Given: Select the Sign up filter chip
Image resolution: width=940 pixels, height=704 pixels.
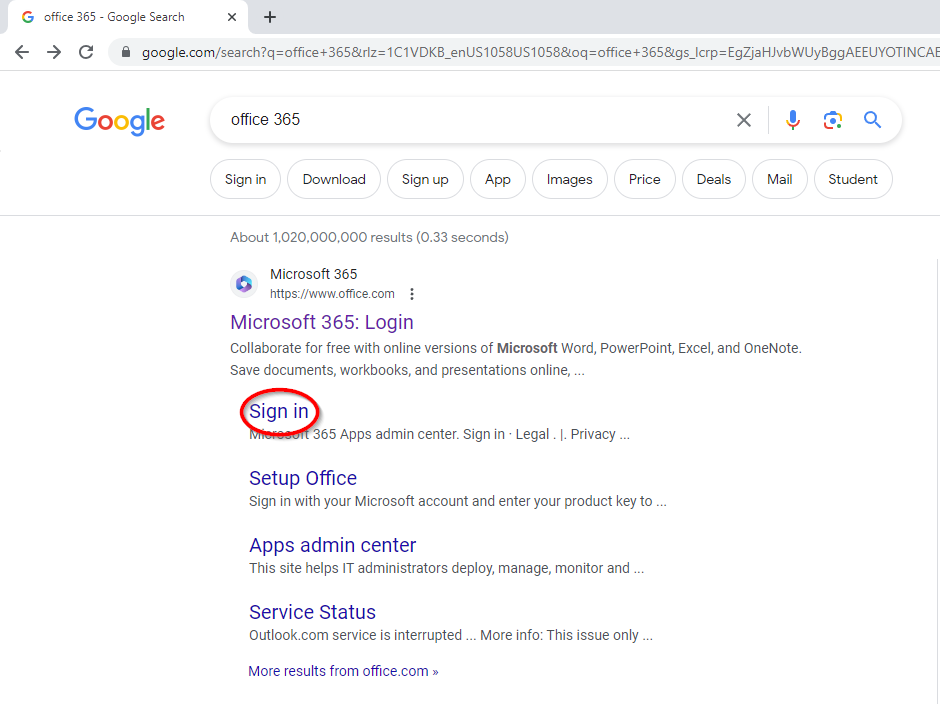Looking at the screenshot, I should (425, 179).
